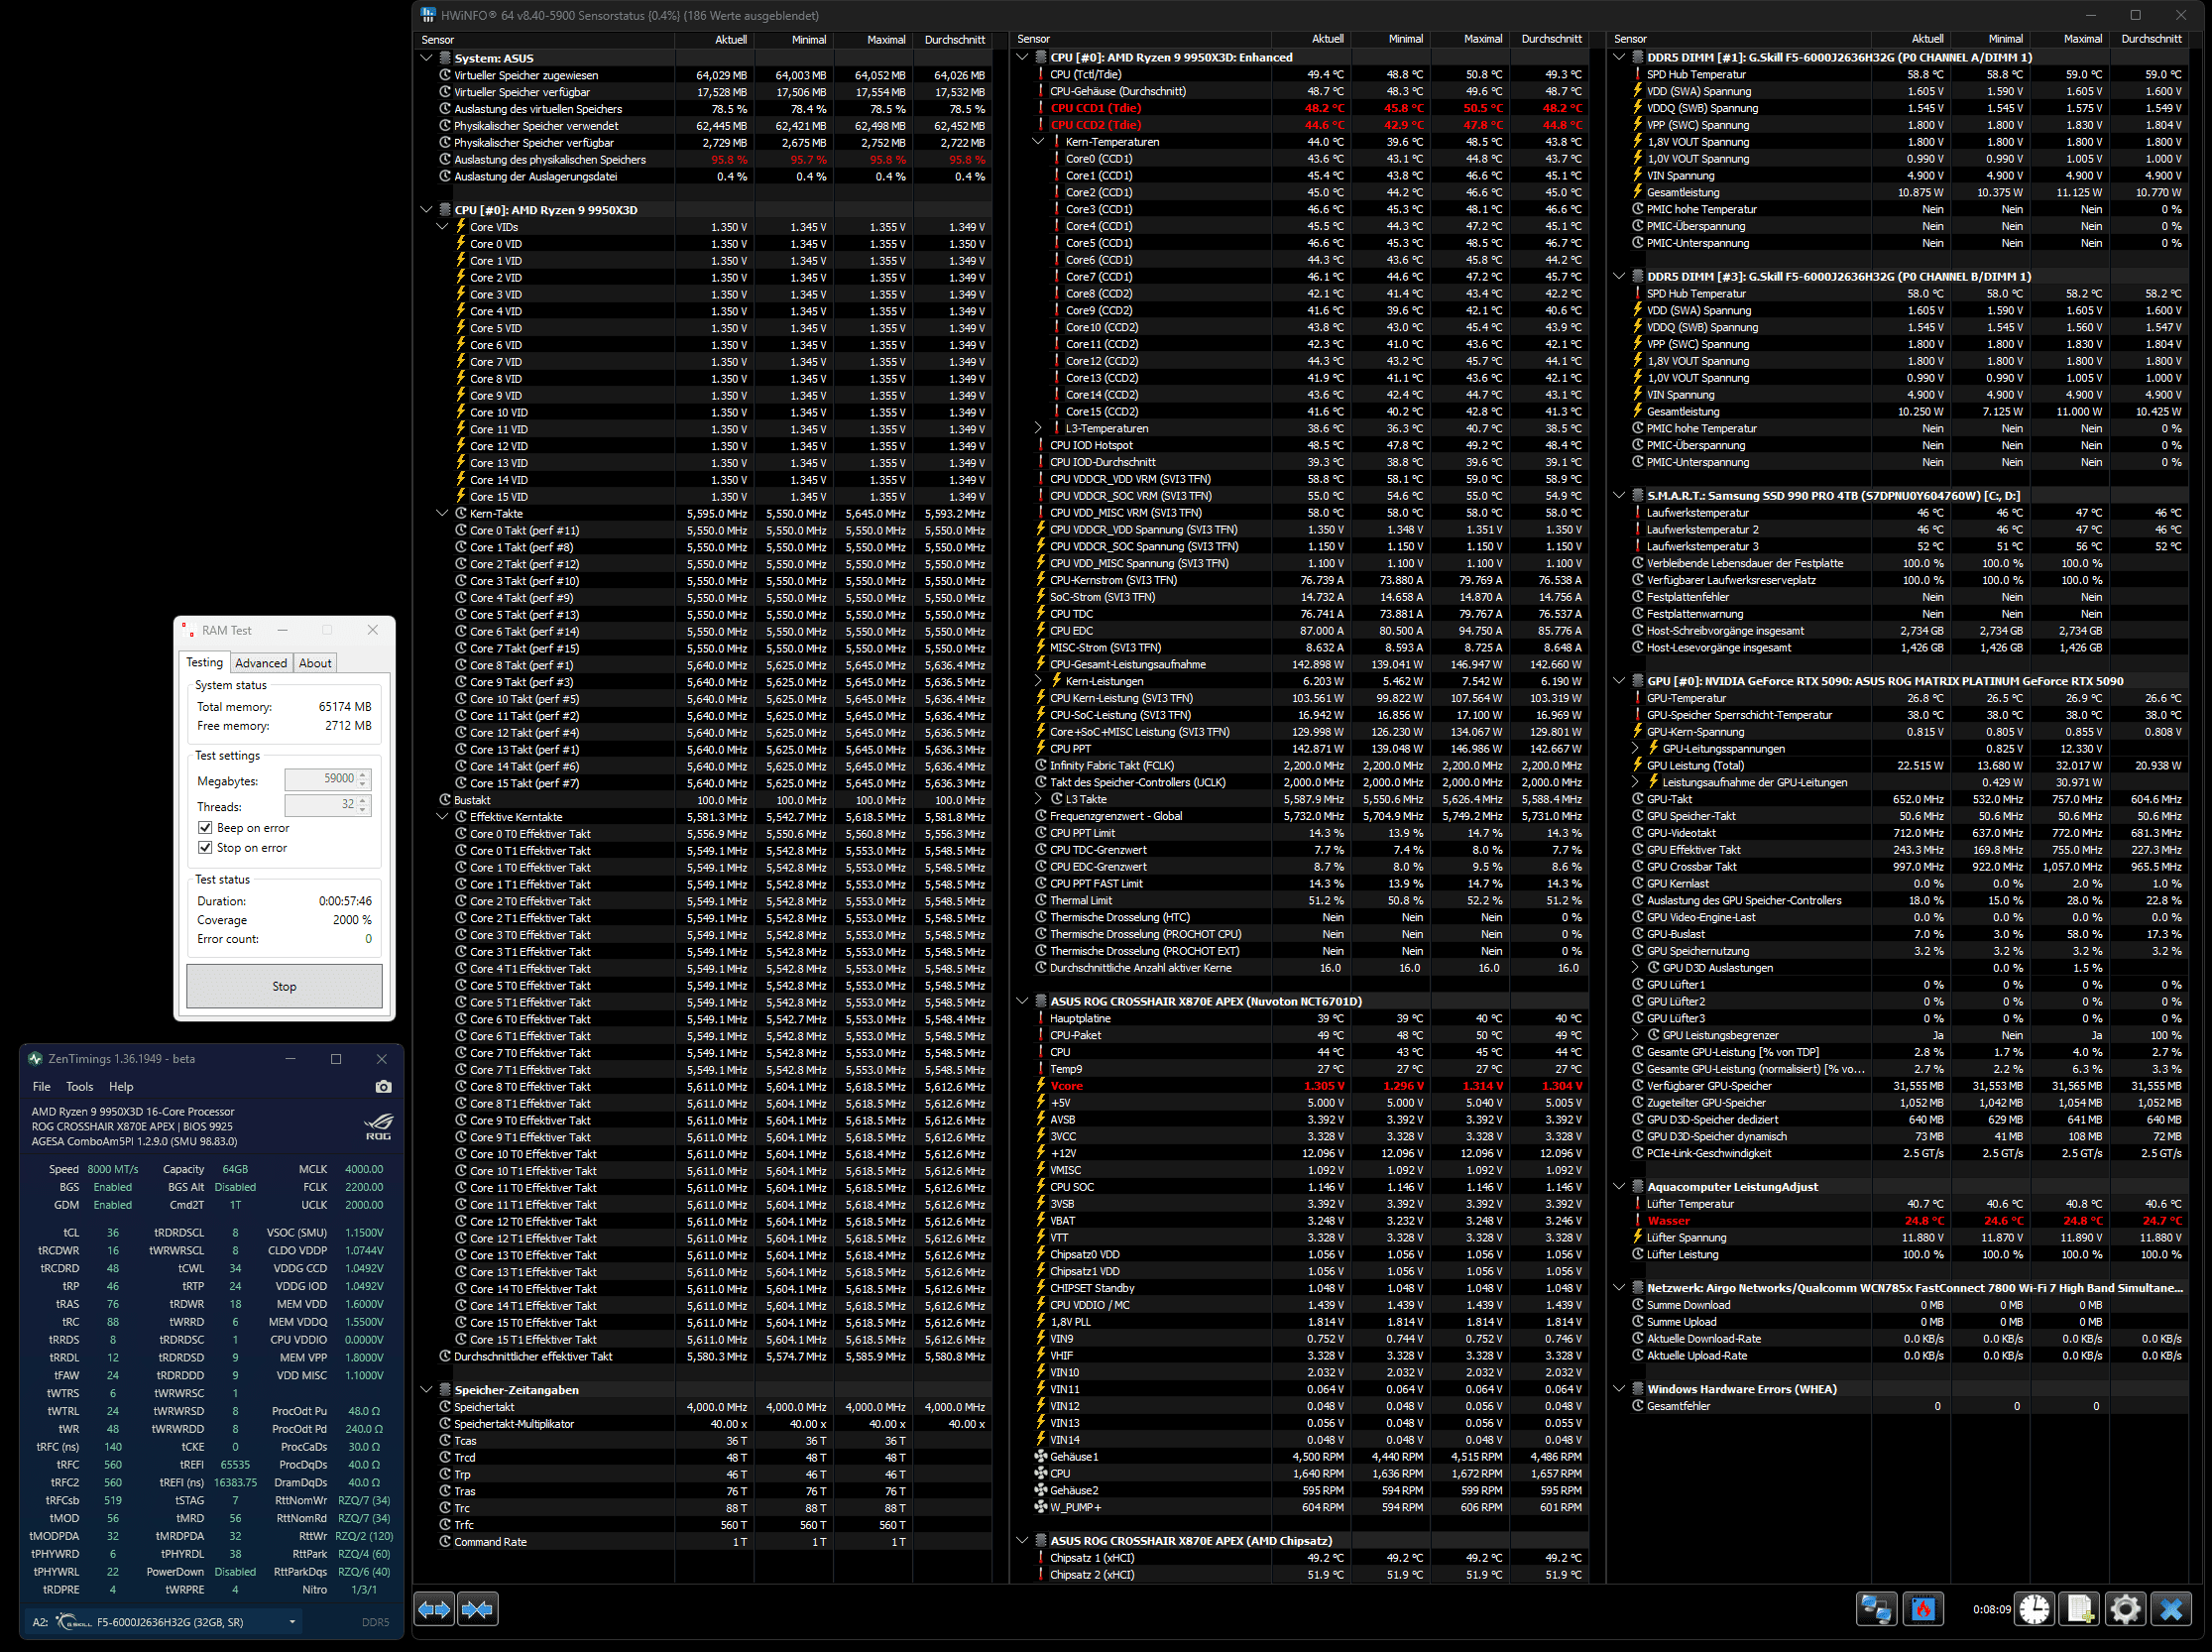Click the clock reset timer icon
This screenshot has width=2212, height=1652.
(2034, 1609)
